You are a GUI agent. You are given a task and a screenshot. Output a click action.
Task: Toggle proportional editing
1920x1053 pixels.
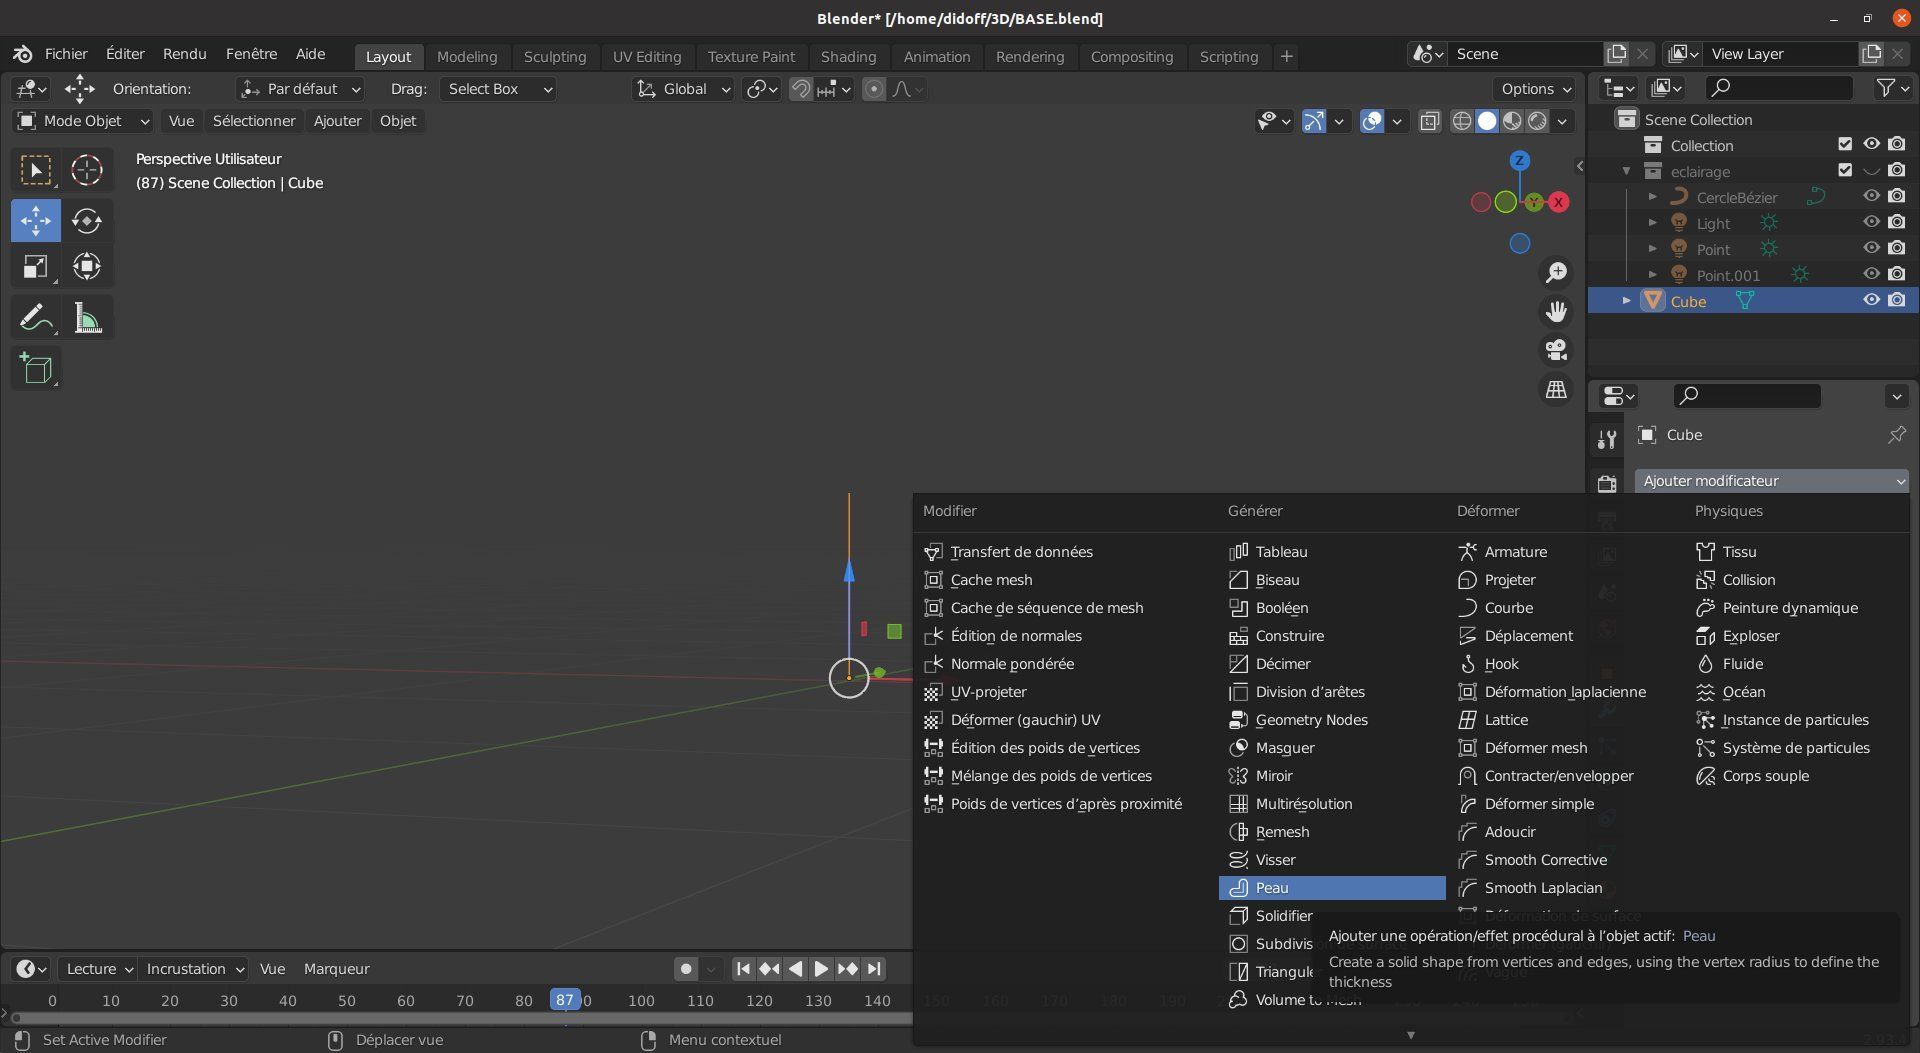(x=874, y=89)
